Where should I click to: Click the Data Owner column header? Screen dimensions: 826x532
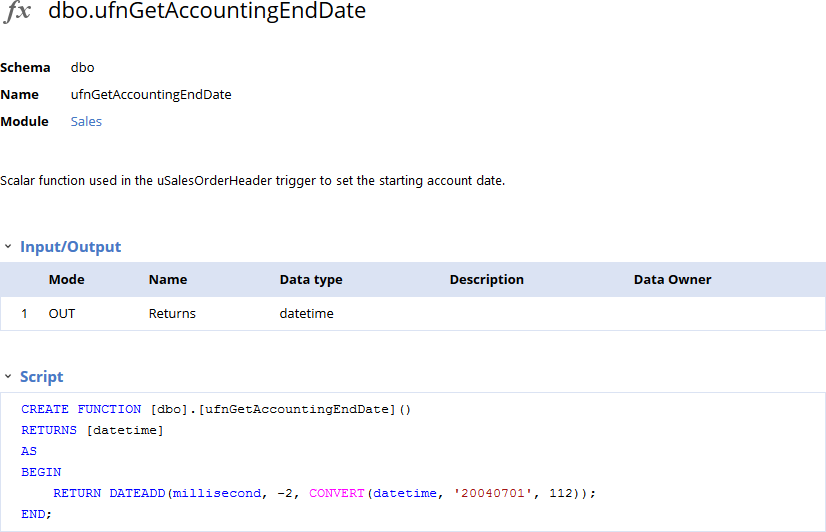(672, 280)
